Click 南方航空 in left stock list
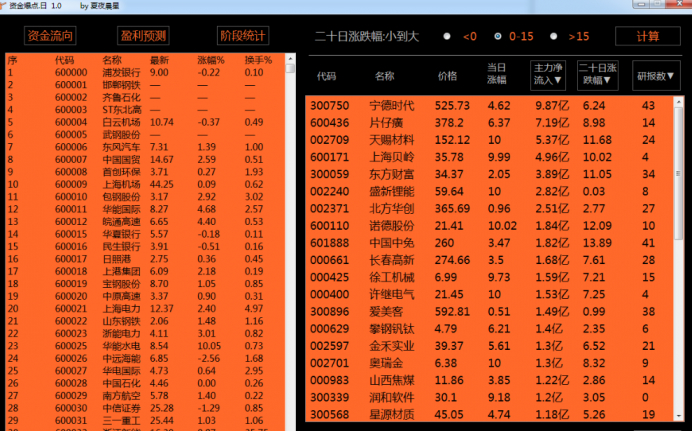 click(121, 396)
